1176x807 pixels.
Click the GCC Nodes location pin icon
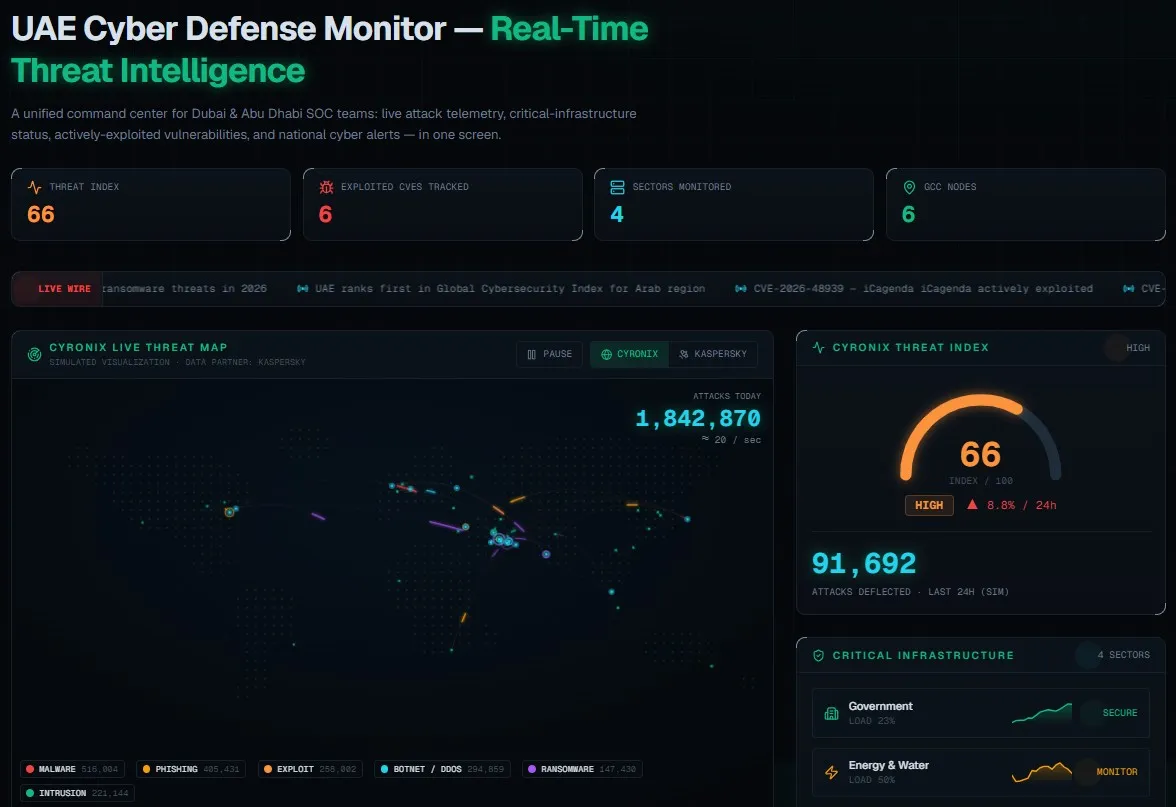pos(909,187)
